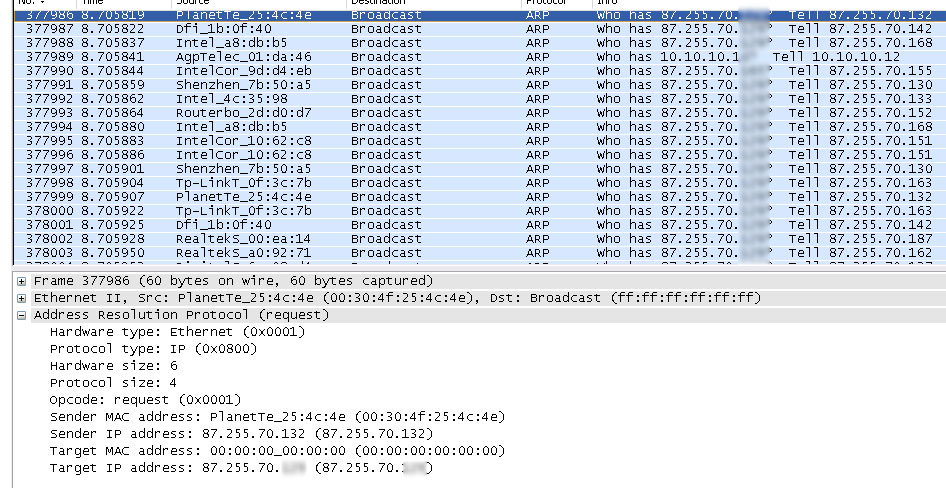
Task: Expand the Ethernet II details node
Action: (x=22, y=298)
